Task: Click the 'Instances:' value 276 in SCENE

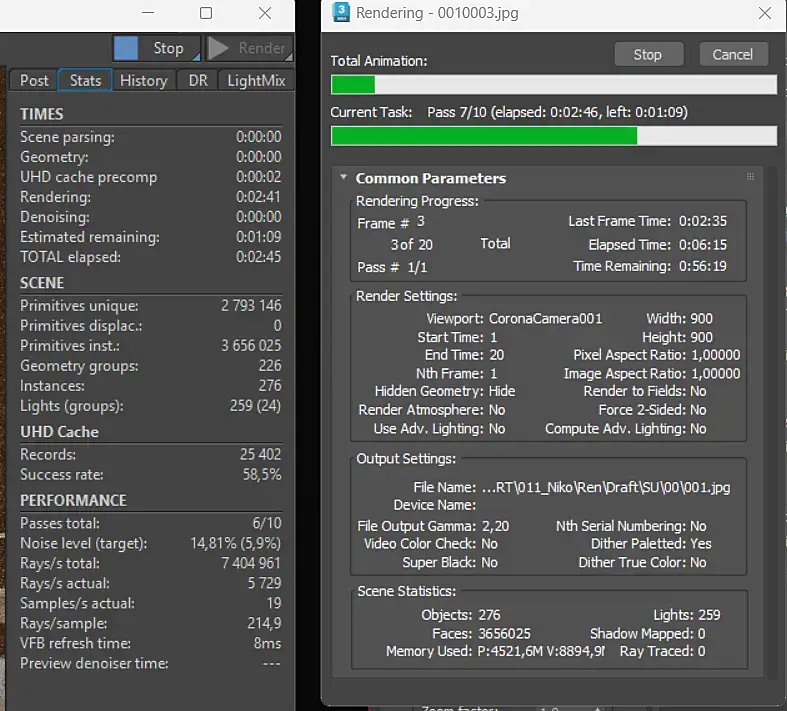Action: (270, 386)
